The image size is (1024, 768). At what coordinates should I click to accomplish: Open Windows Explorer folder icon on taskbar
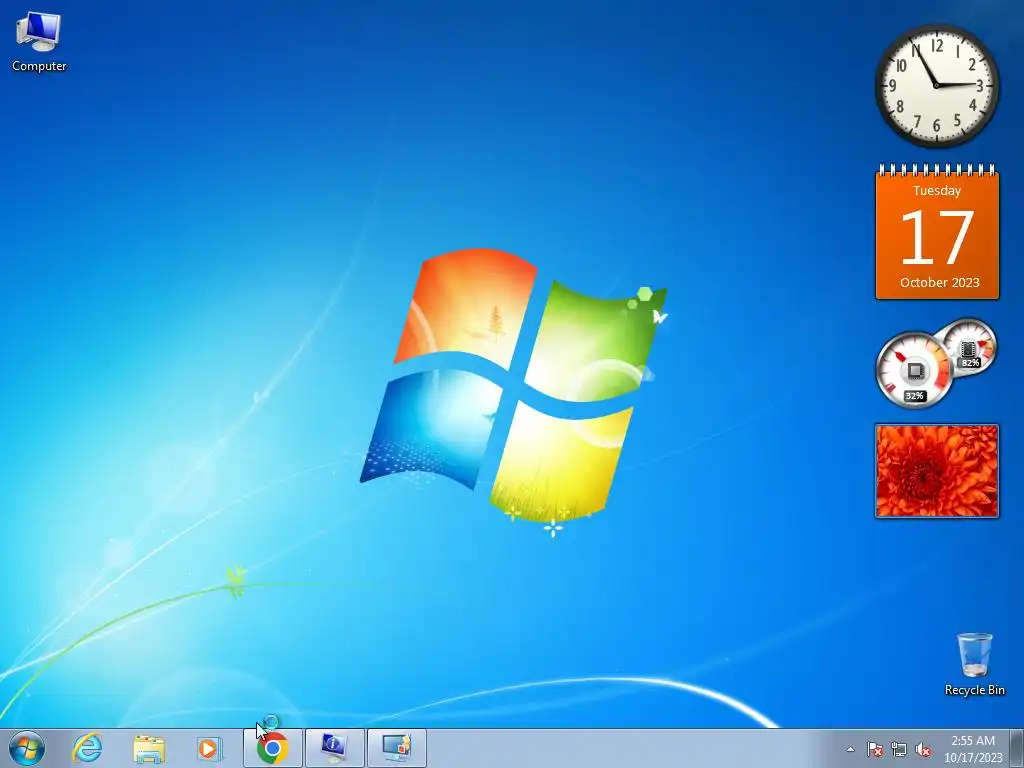click(149, 748)
